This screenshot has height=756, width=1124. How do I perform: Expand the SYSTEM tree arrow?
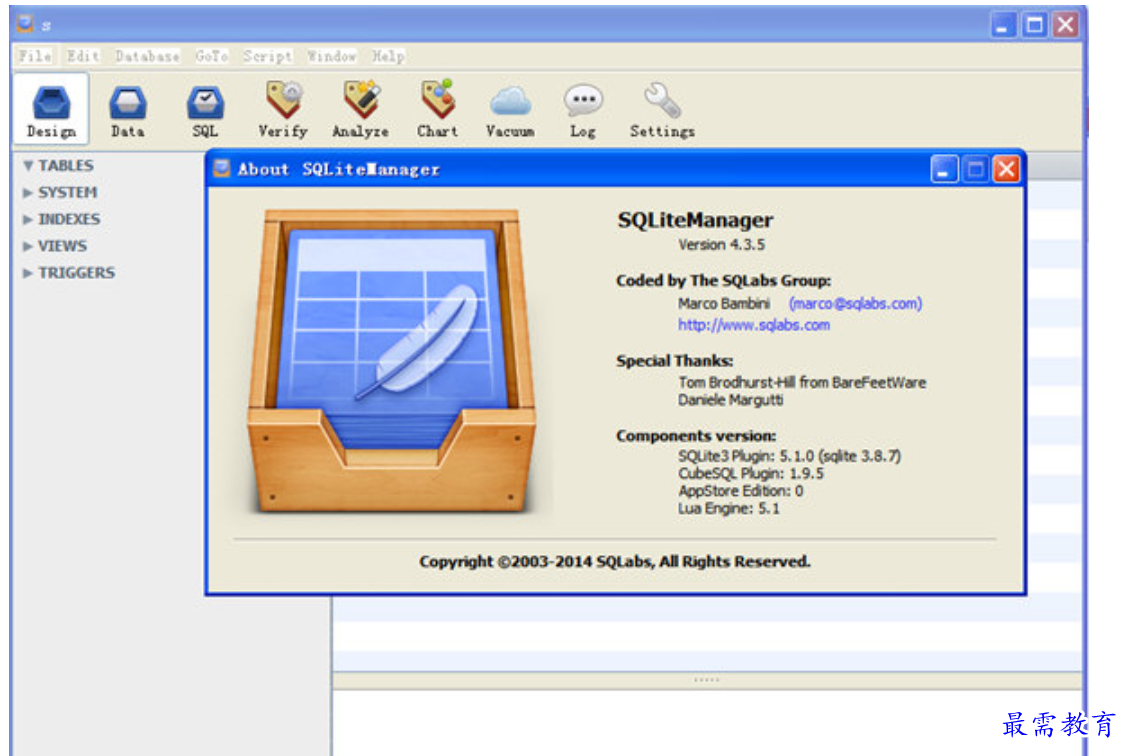point(28,193)
